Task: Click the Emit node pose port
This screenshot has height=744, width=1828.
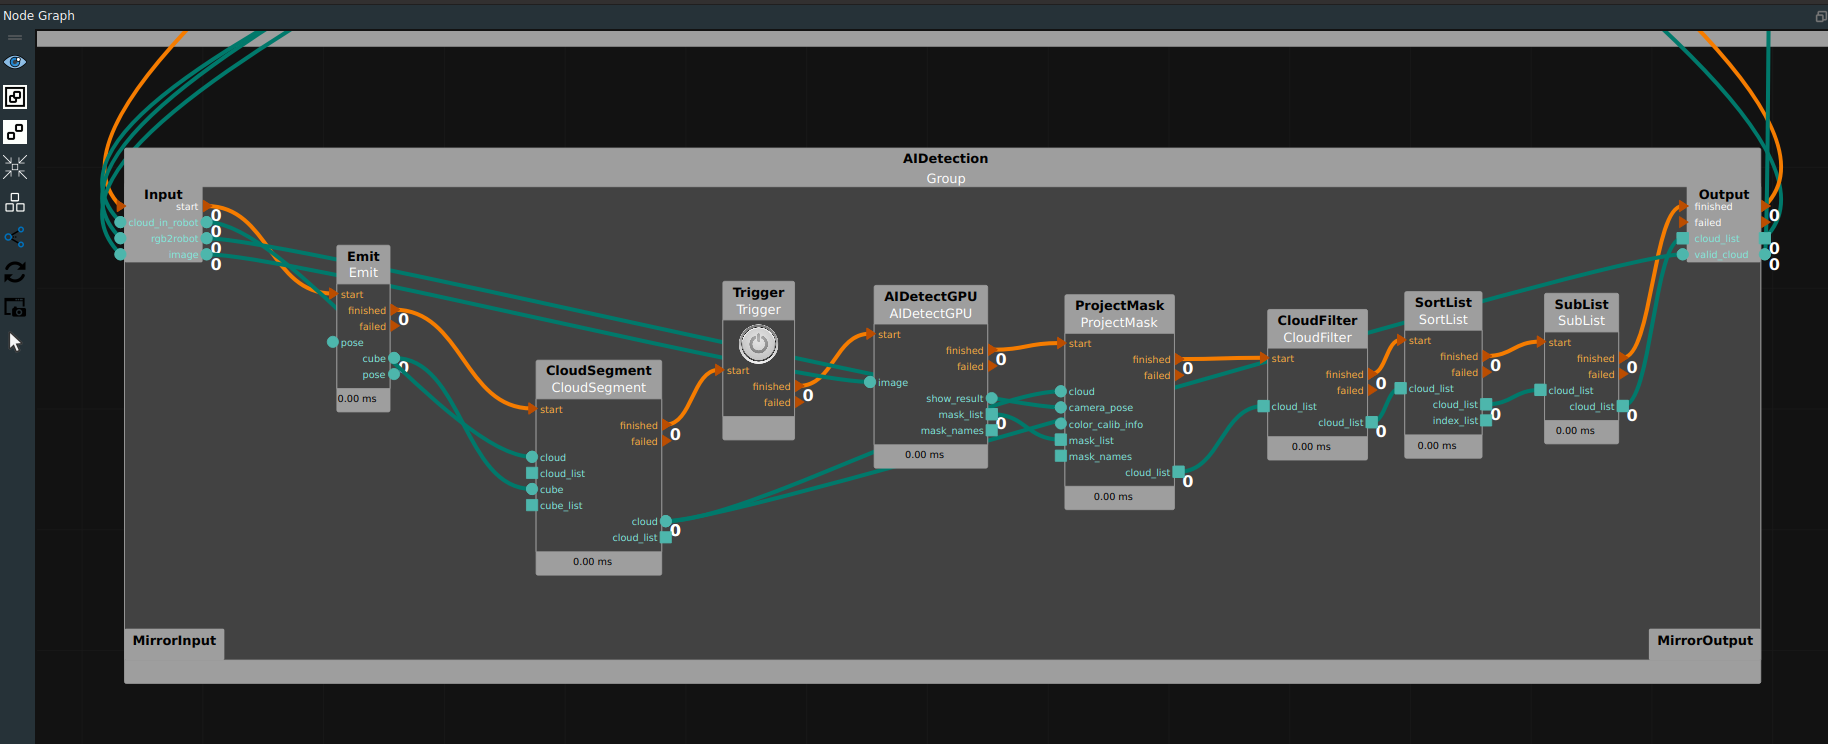Action: tap(333, 342)
